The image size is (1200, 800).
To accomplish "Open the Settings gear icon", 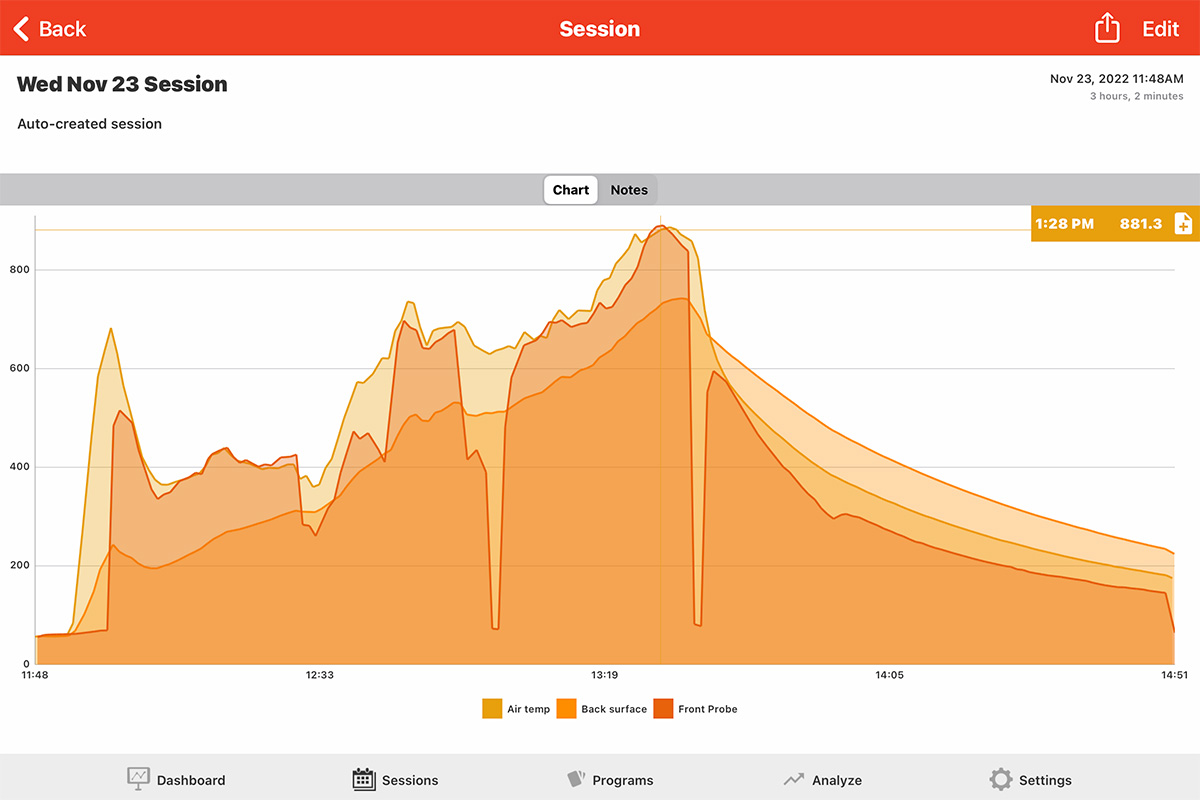I will (x=1000, y=779).
